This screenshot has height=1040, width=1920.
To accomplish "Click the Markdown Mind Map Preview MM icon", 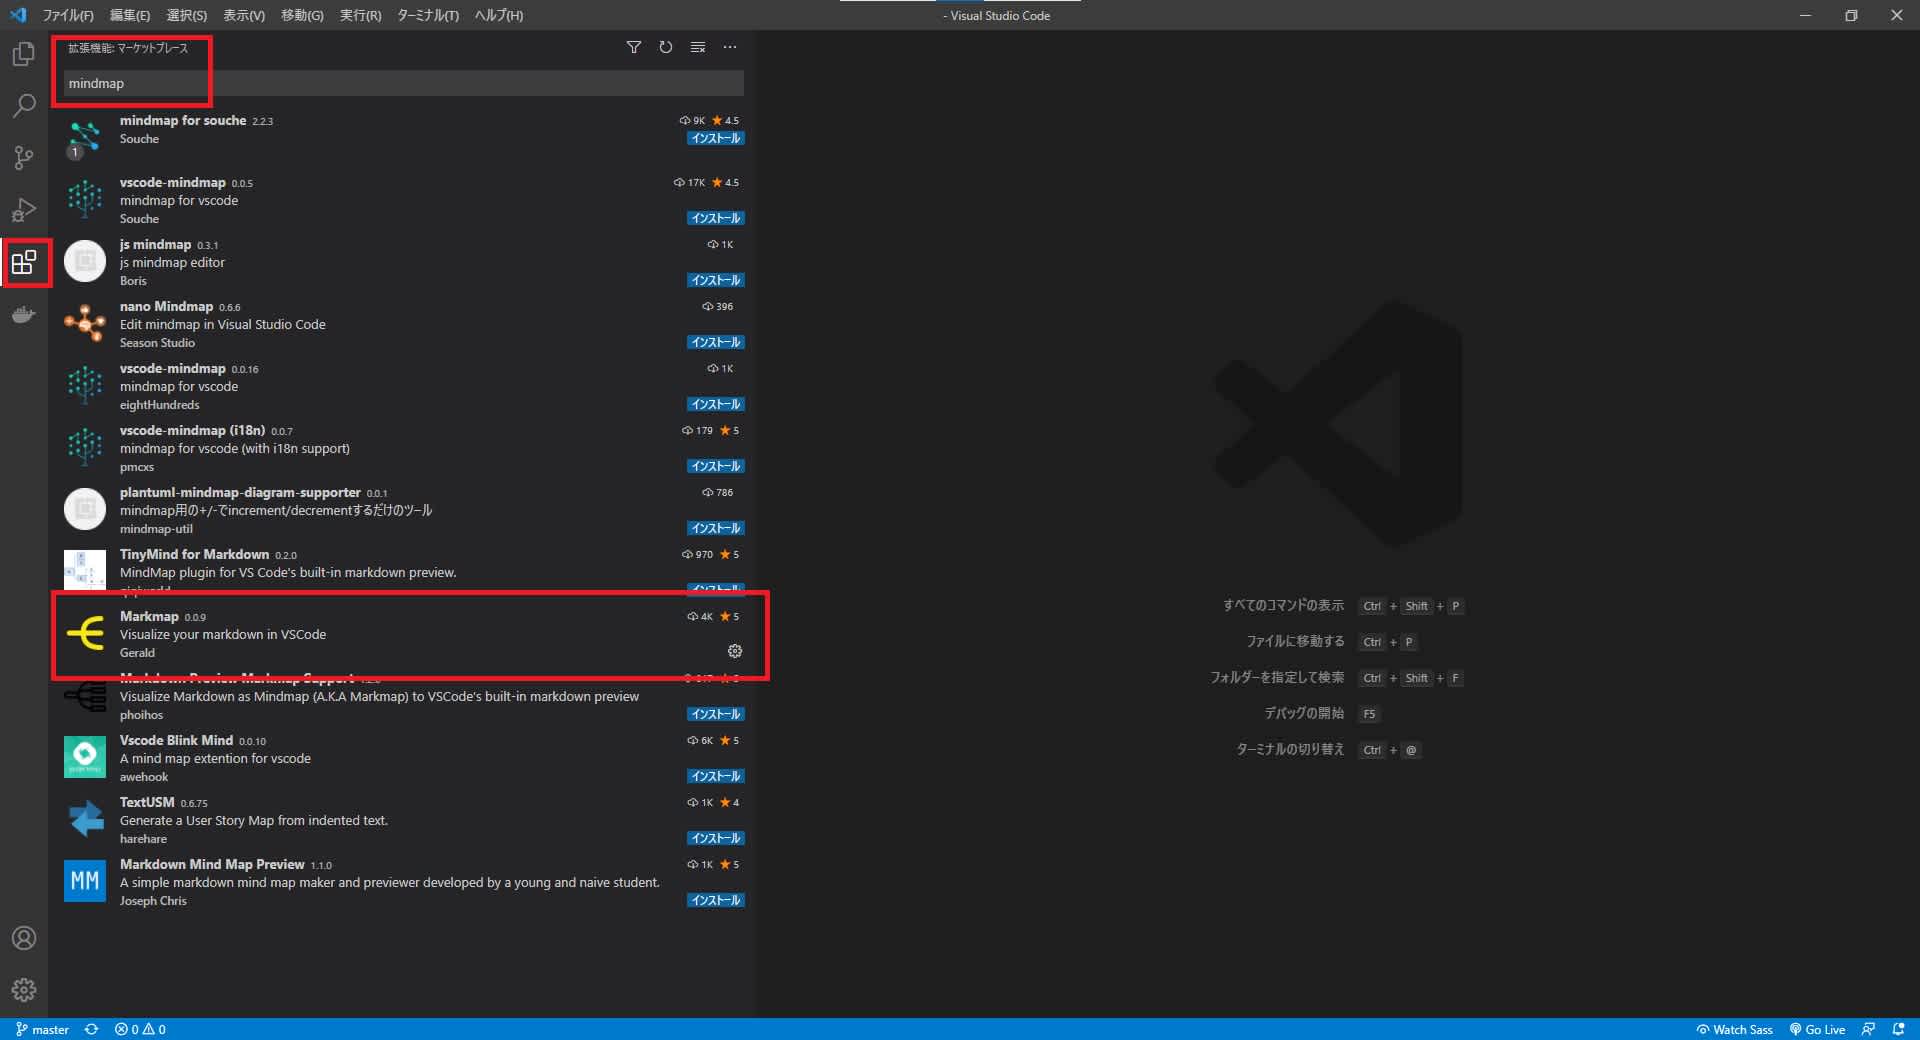I will point(85,881).
